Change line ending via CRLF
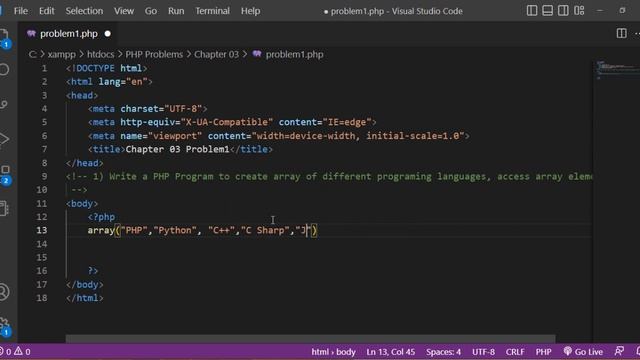640x360 pixels. [515, 351]
